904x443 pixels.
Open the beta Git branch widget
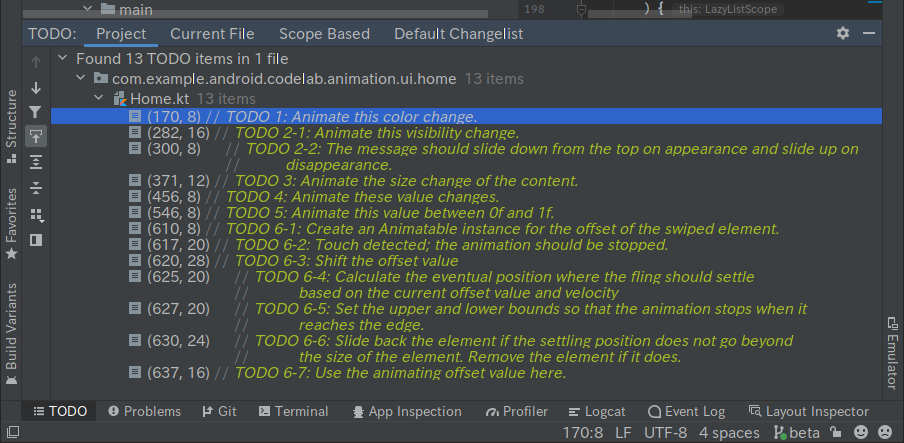[794, 433]
